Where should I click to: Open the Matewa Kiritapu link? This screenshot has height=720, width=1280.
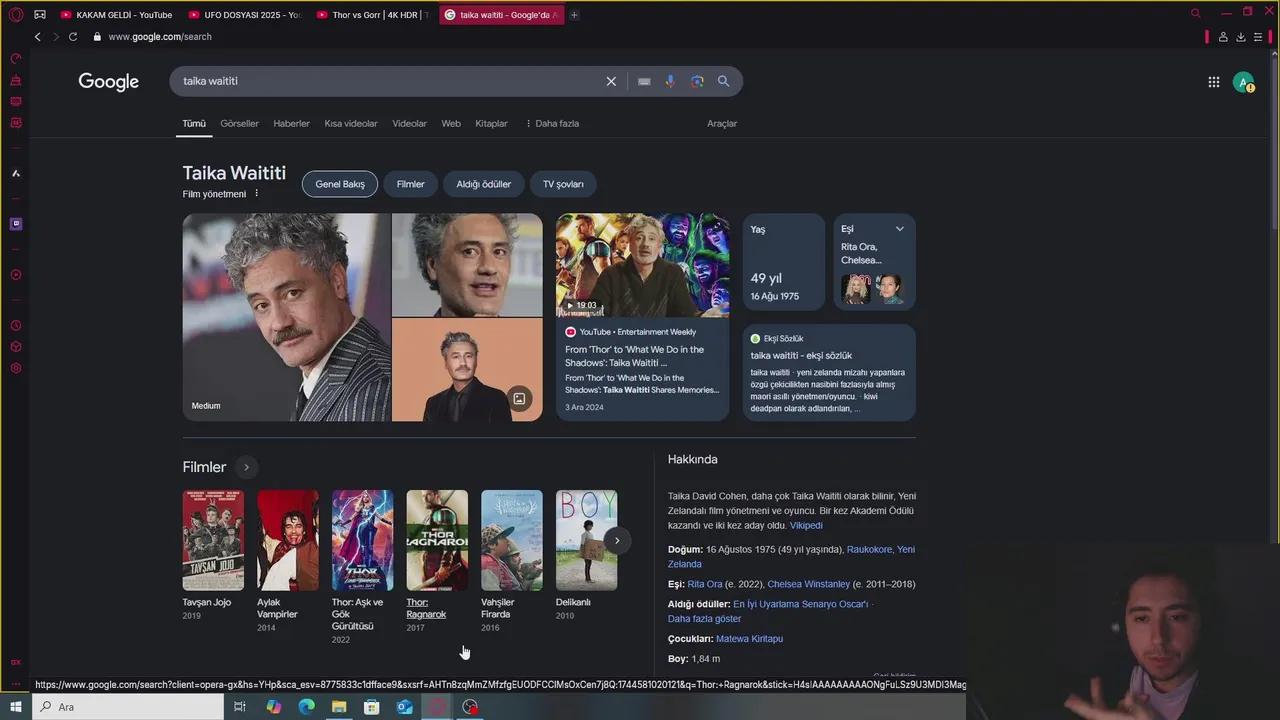click(749, 639)
